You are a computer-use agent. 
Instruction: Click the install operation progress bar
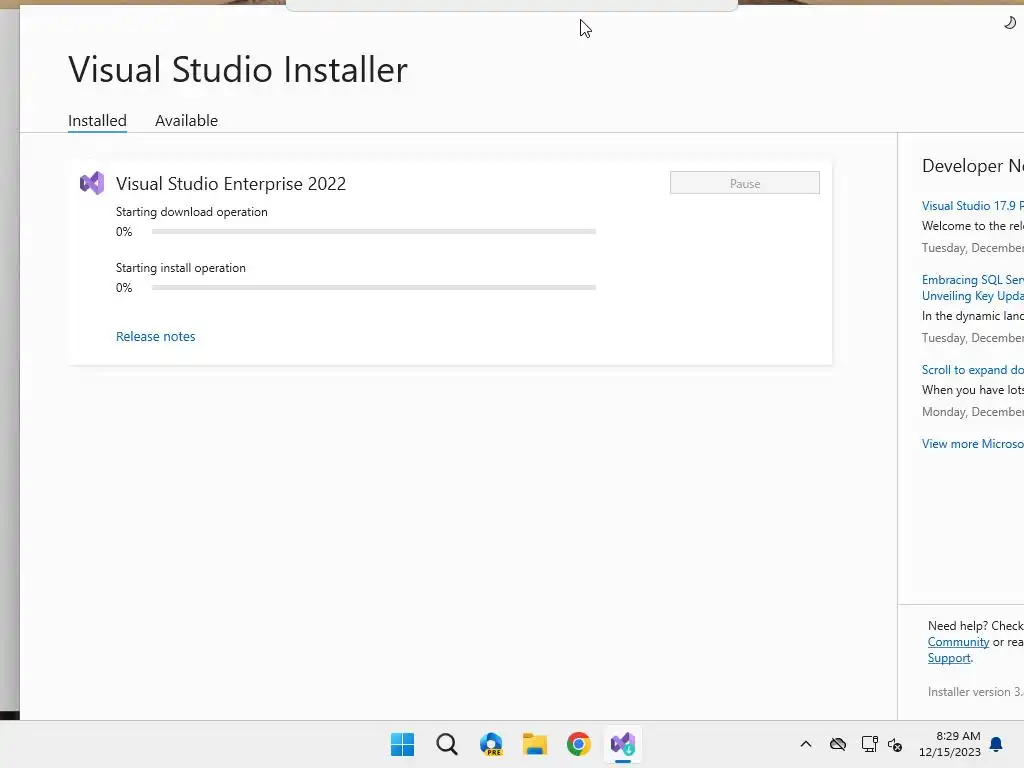(x=374, y=287)
